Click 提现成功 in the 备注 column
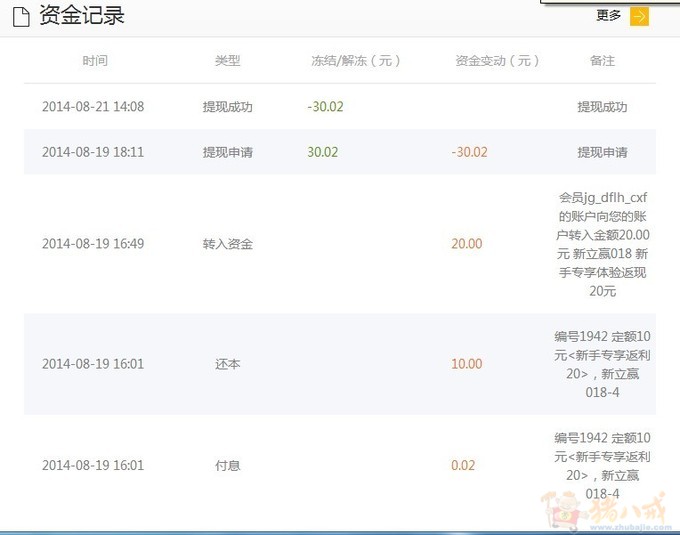This screenshot has height=535, width=680. [602, 107]
